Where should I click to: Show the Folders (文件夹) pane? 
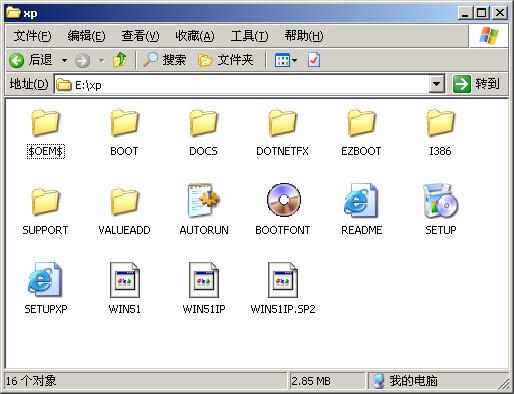coord(226,60)
